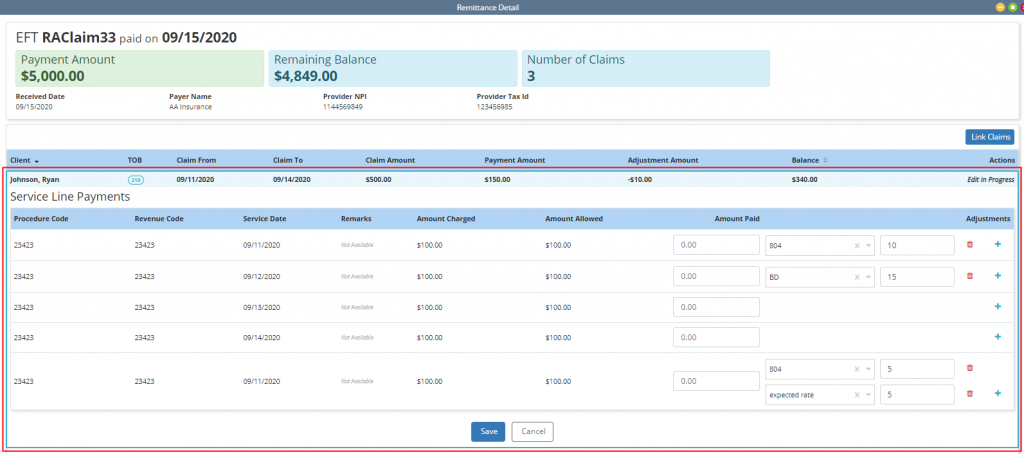Screen dimensions: 1024x454
Task: Sort claims by Client column
Action: pos(24,160)
